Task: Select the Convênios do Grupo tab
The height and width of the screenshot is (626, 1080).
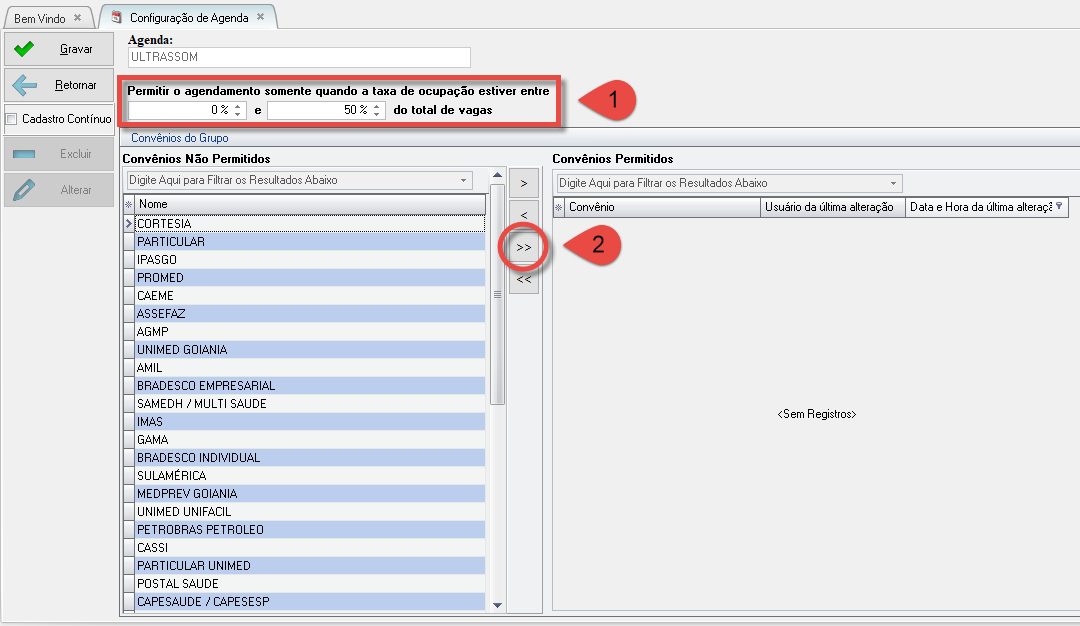Action: tap(180, 138)
